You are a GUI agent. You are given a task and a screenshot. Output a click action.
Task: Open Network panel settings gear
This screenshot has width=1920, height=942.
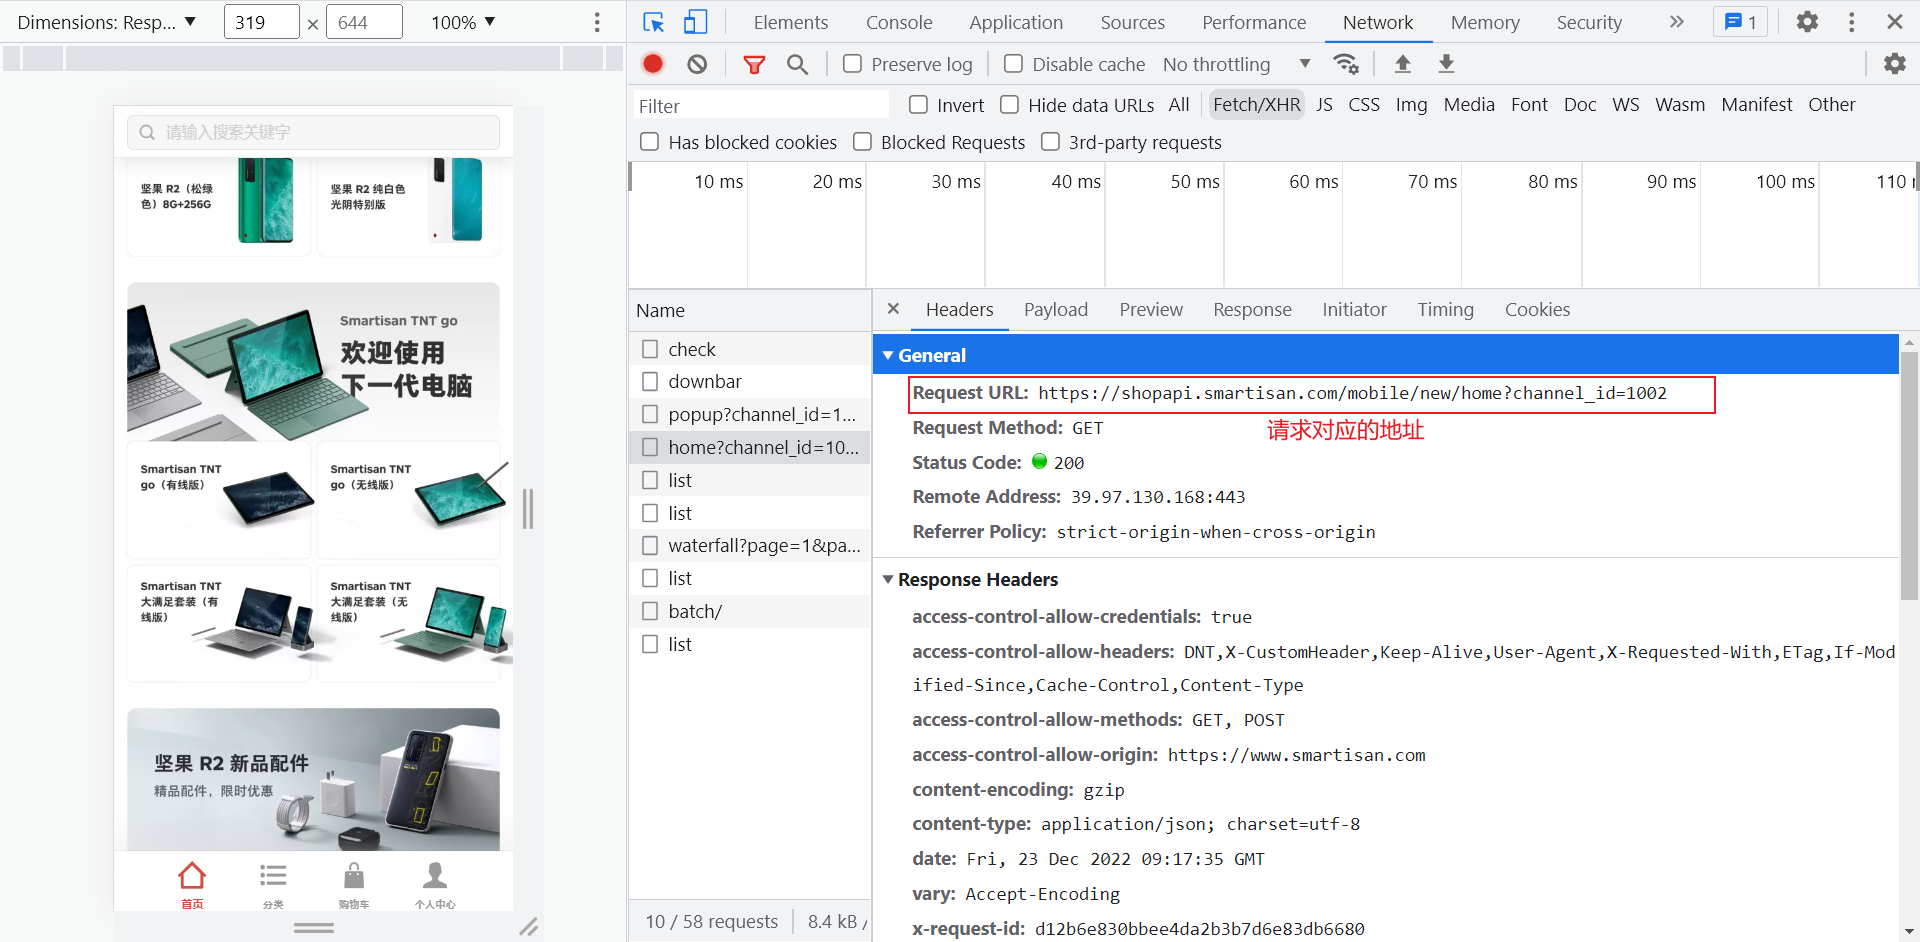pos(1895,64)
